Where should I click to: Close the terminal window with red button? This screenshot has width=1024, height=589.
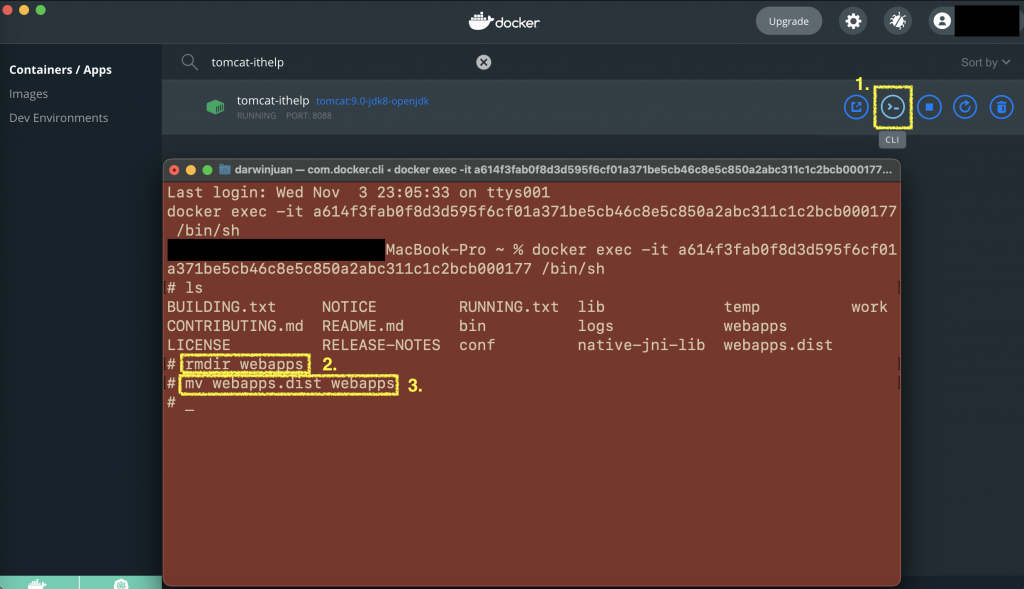point(174,170)
